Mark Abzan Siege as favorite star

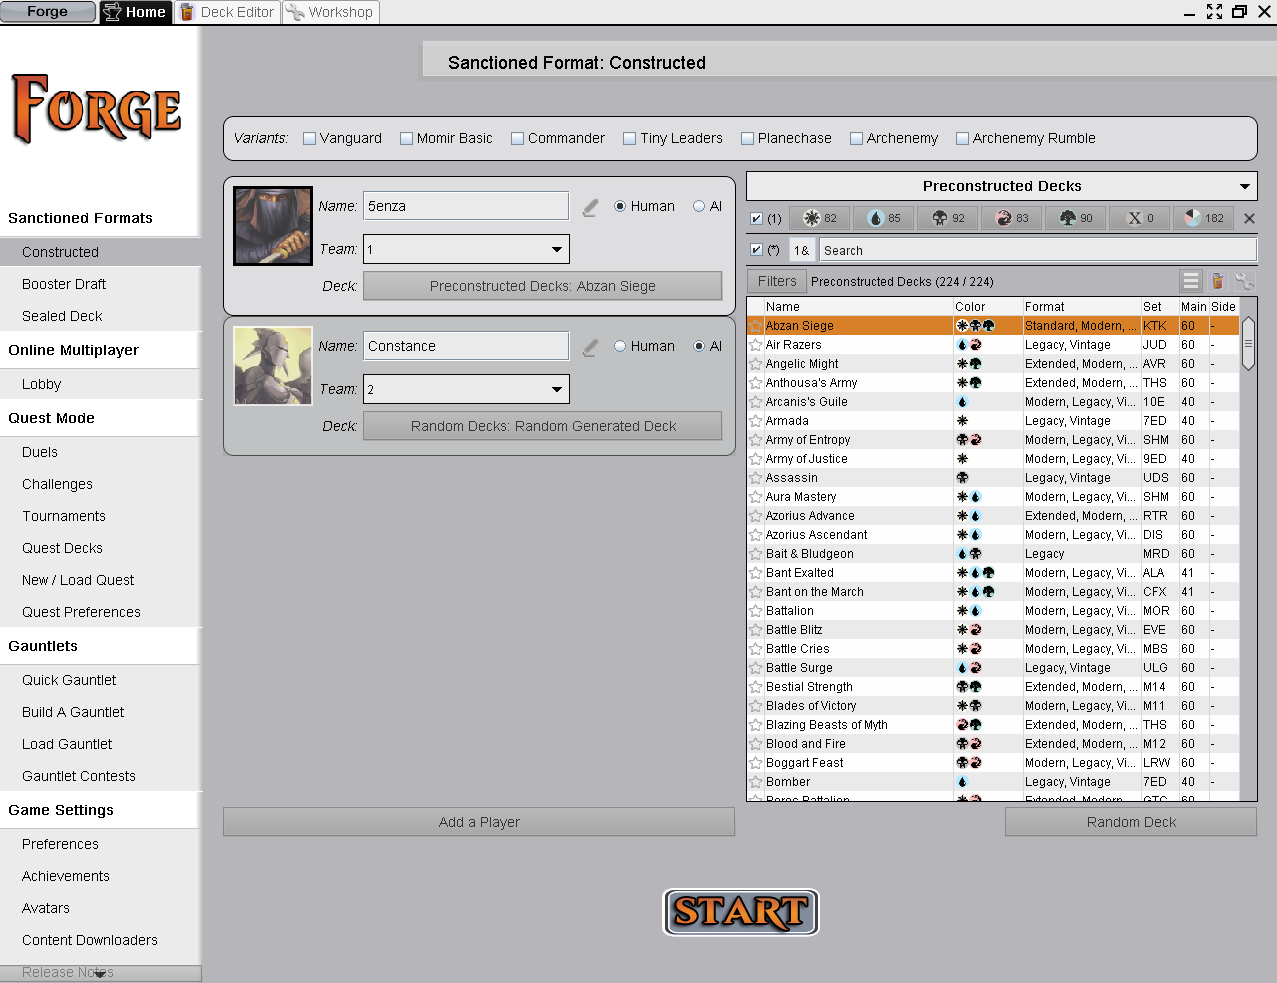click(x=756, y=326)
